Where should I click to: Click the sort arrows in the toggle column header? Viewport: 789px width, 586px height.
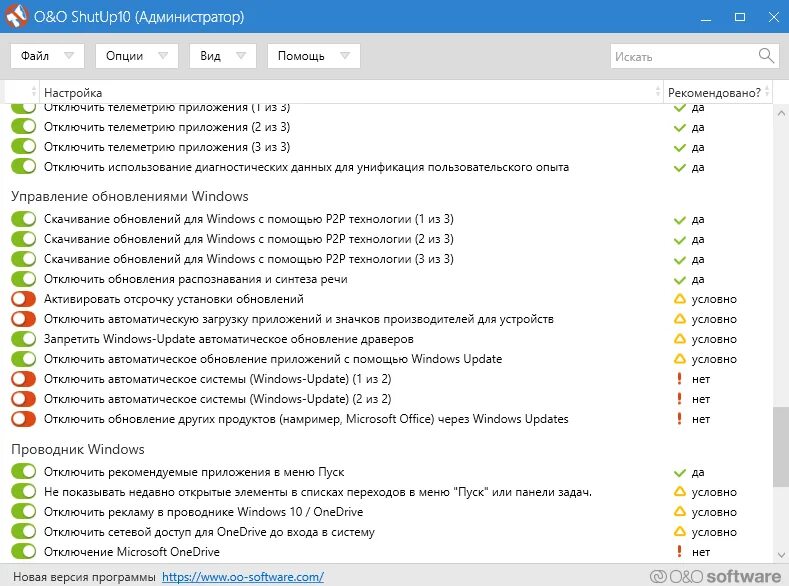[x=34, y=92]
